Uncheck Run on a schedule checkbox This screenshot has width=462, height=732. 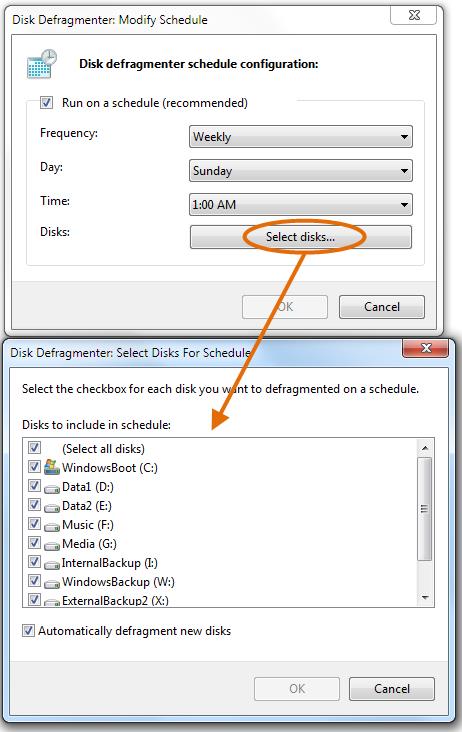46,102
